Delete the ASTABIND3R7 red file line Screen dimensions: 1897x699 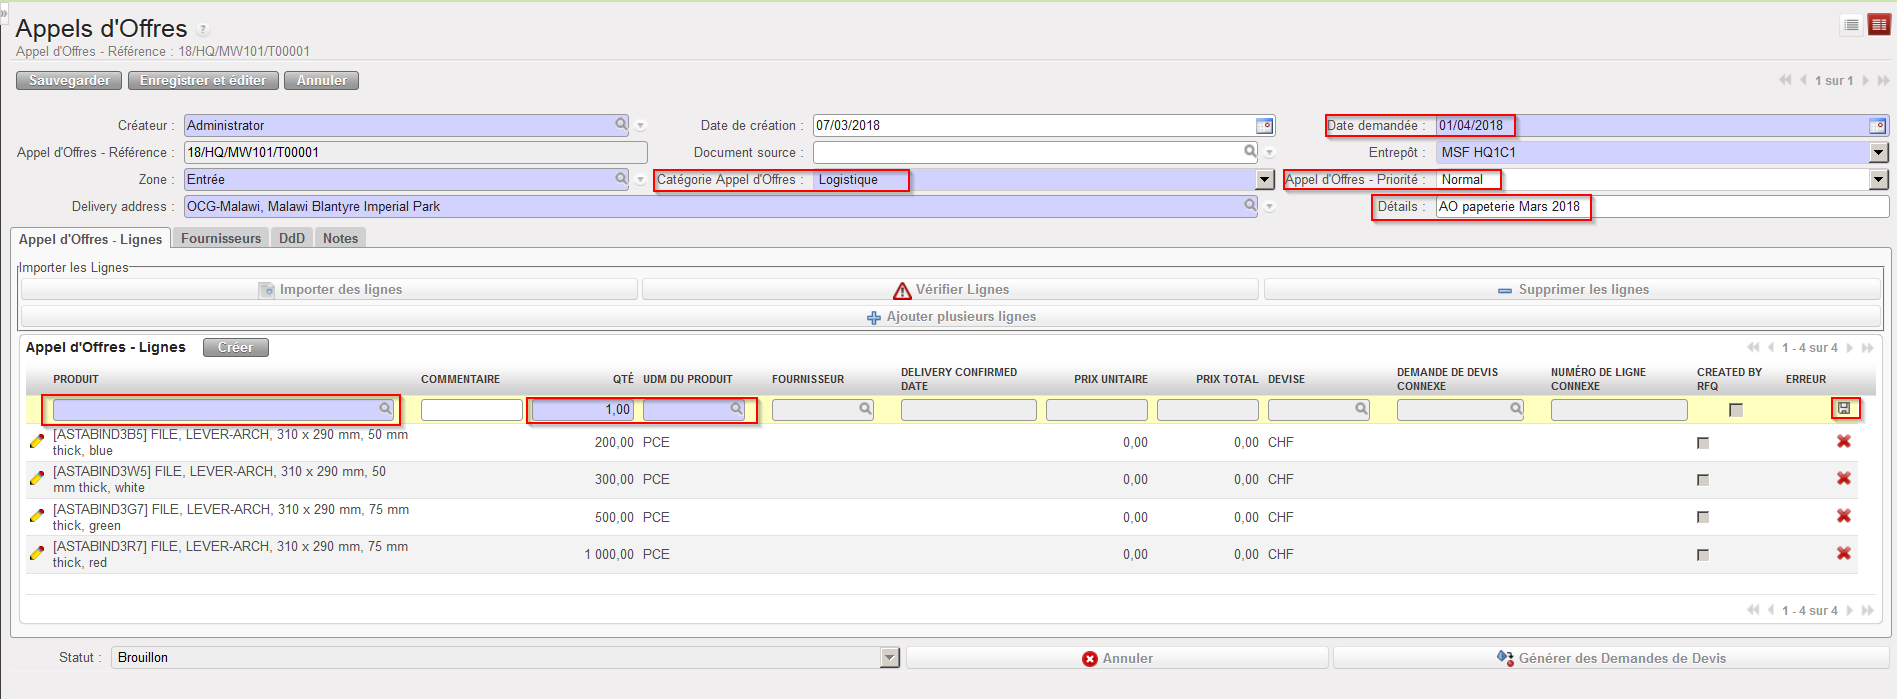(1843, 554)
